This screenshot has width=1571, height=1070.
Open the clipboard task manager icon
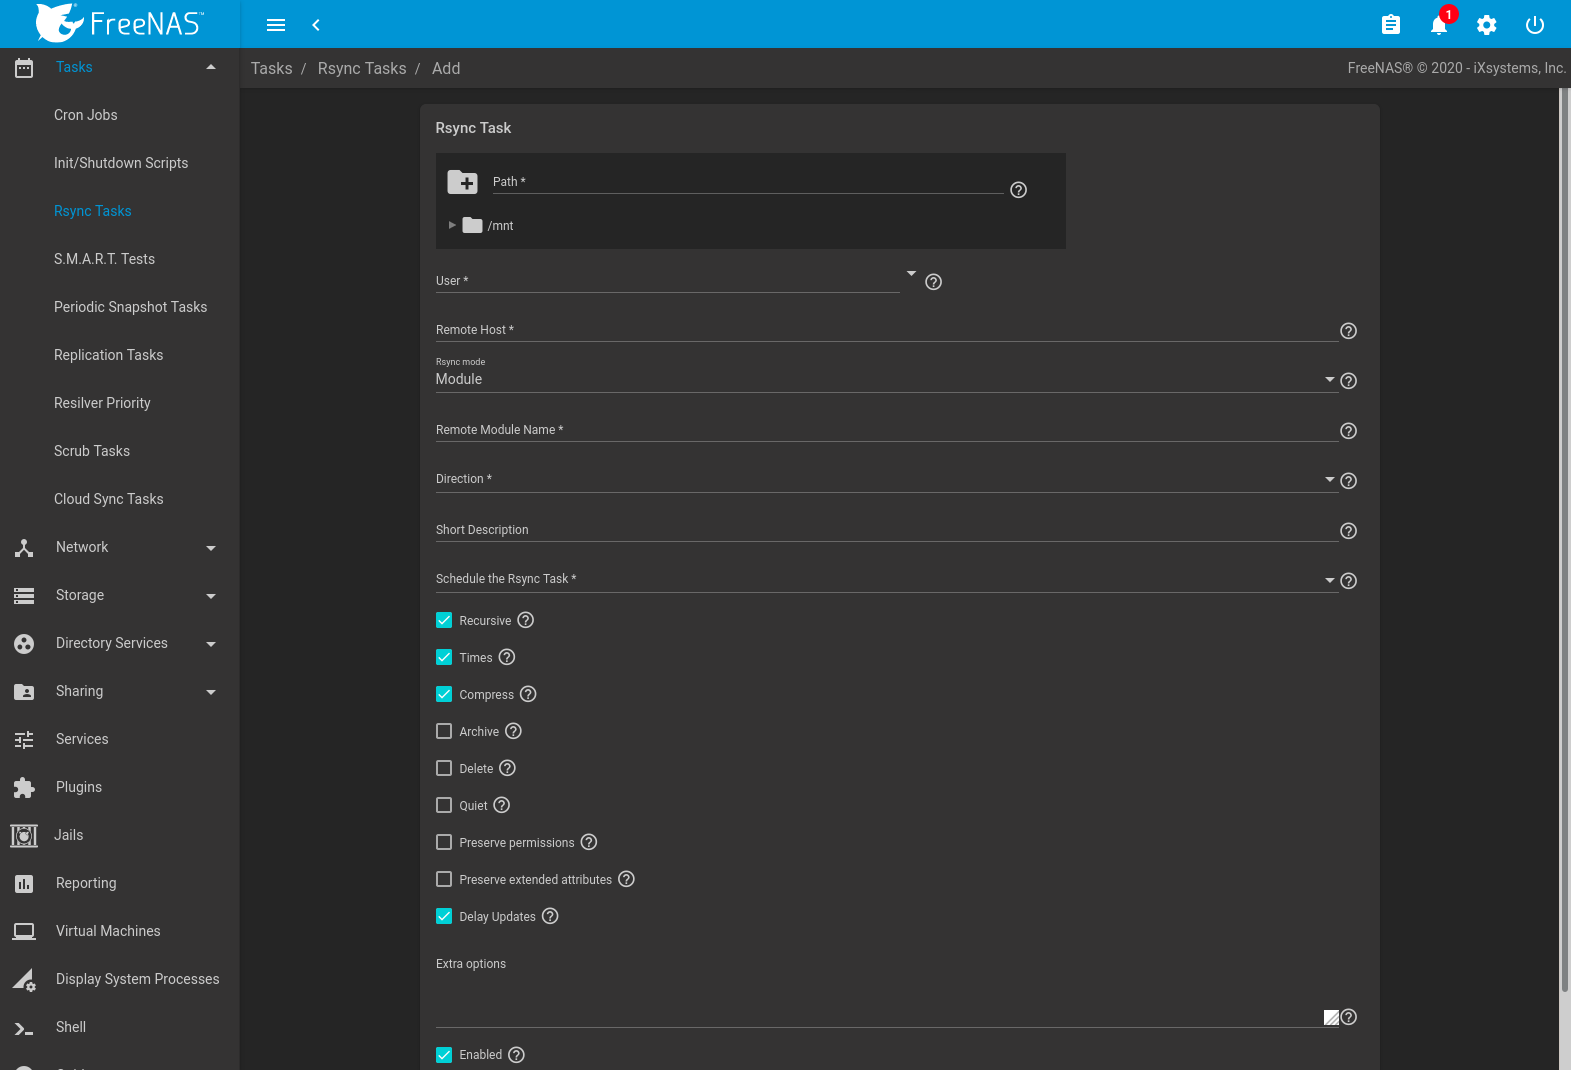1390,25
